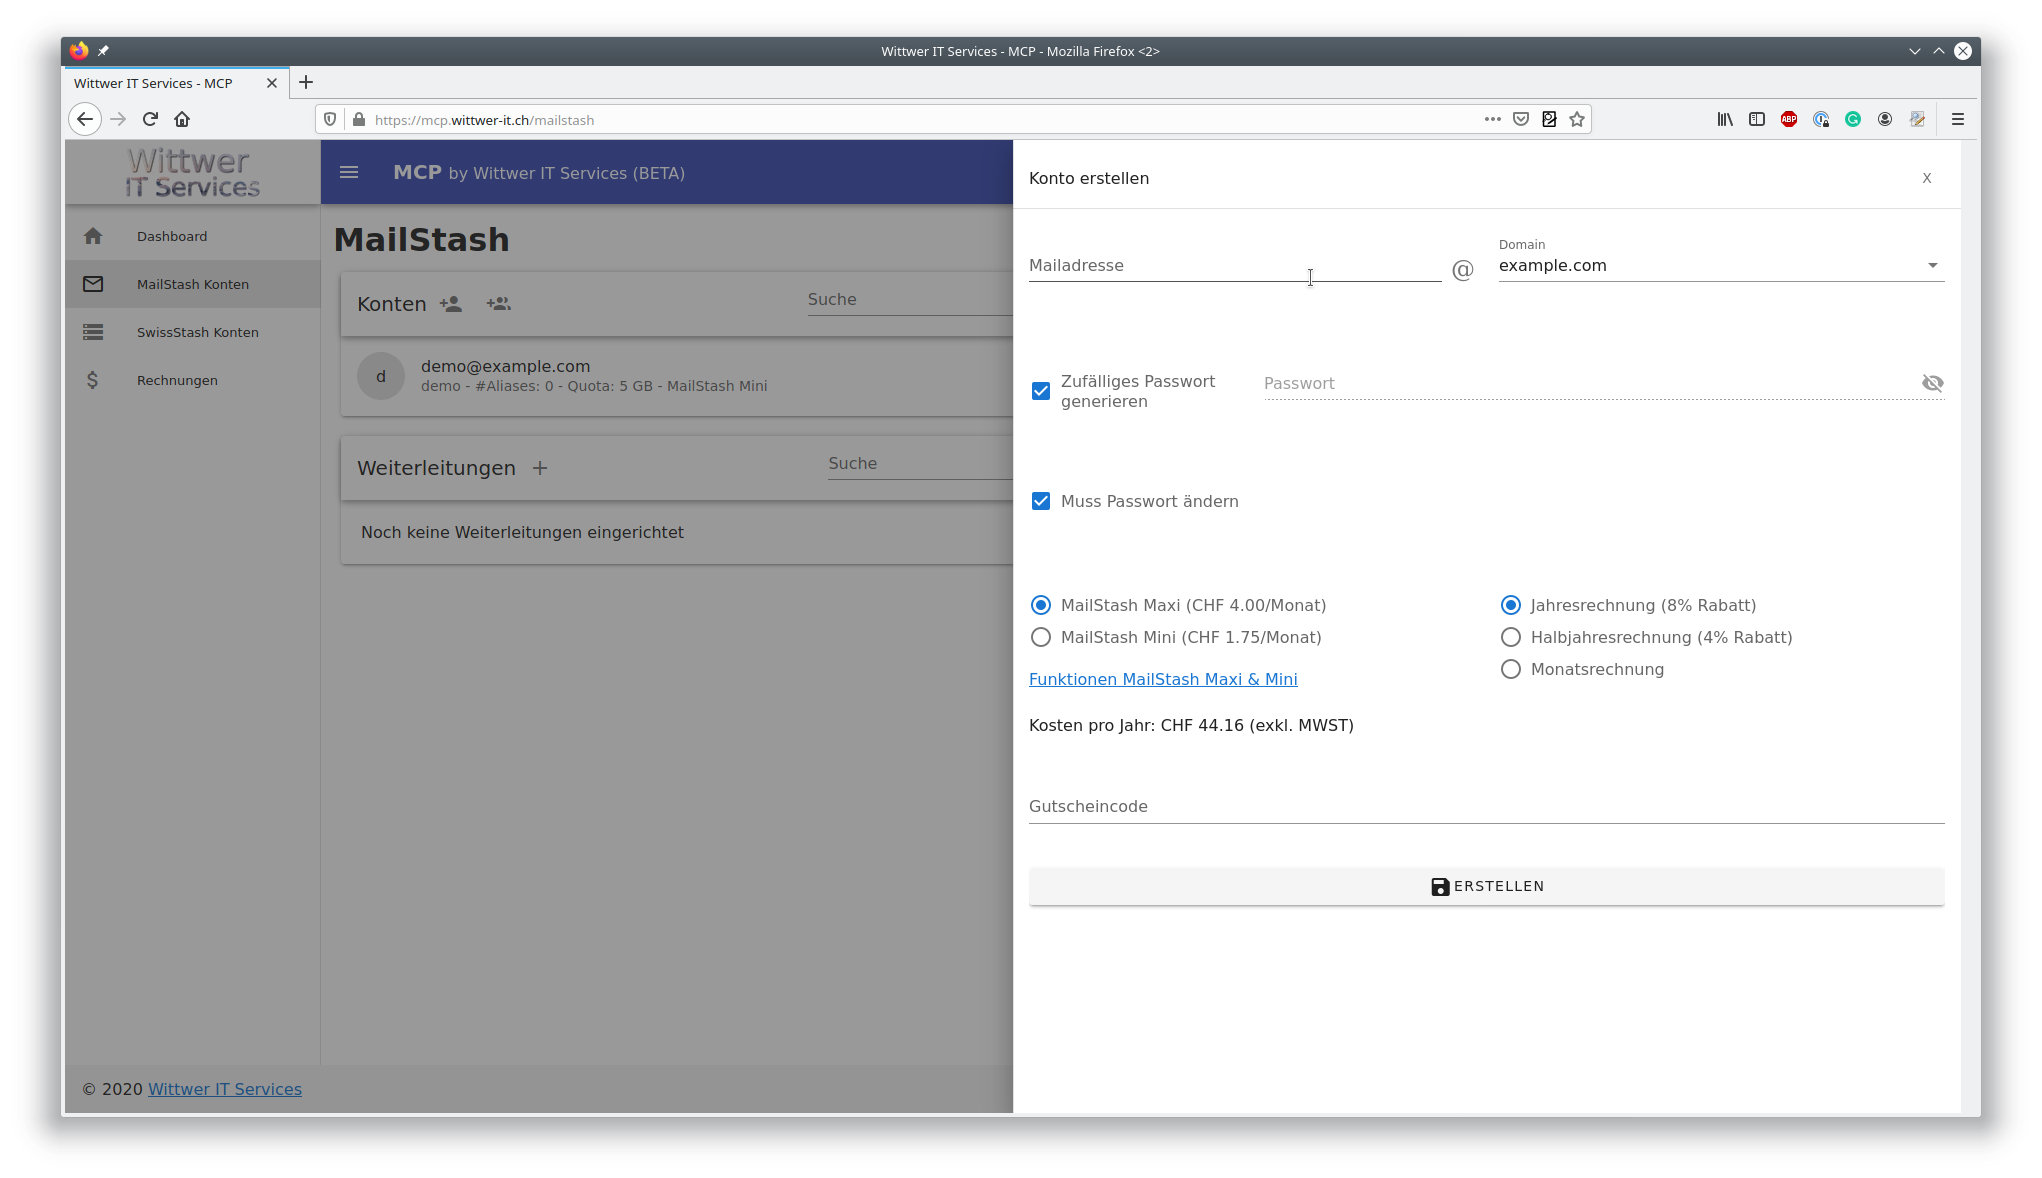
Task: Click the Gutscheincode input field
Action: pyautogui.click(x=1486, y=806)
